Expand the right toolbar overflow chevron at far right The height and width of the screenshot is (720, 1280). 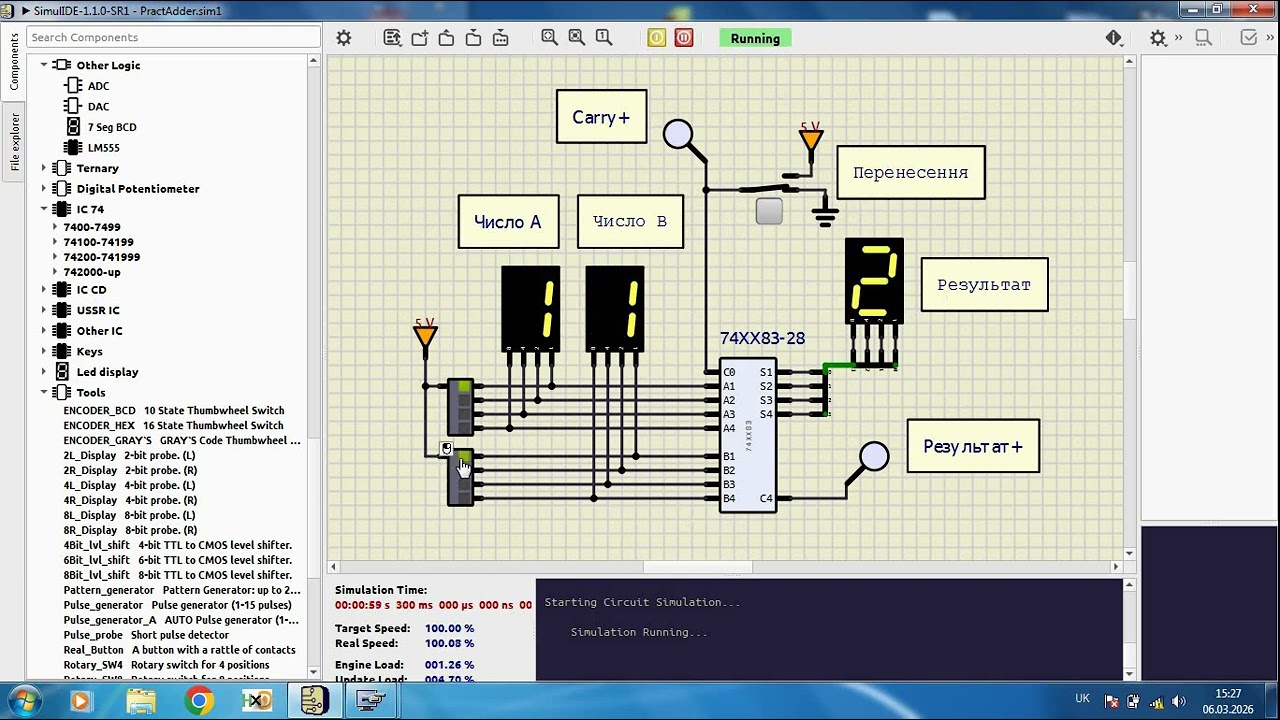[x=1270, y=38]
